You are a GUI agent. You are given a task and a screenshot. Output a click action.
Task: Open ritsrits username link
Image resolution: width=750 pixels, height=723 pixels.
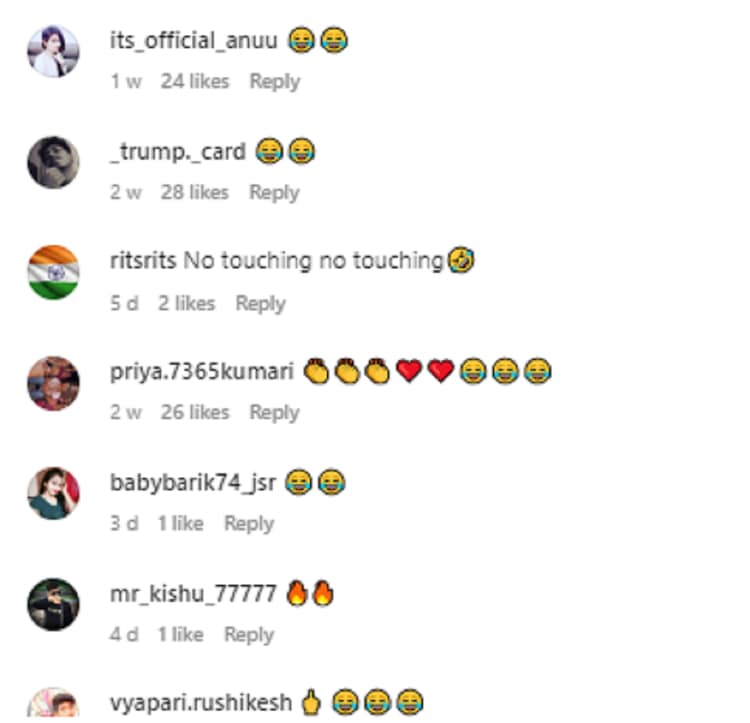[x=143, y=261]
